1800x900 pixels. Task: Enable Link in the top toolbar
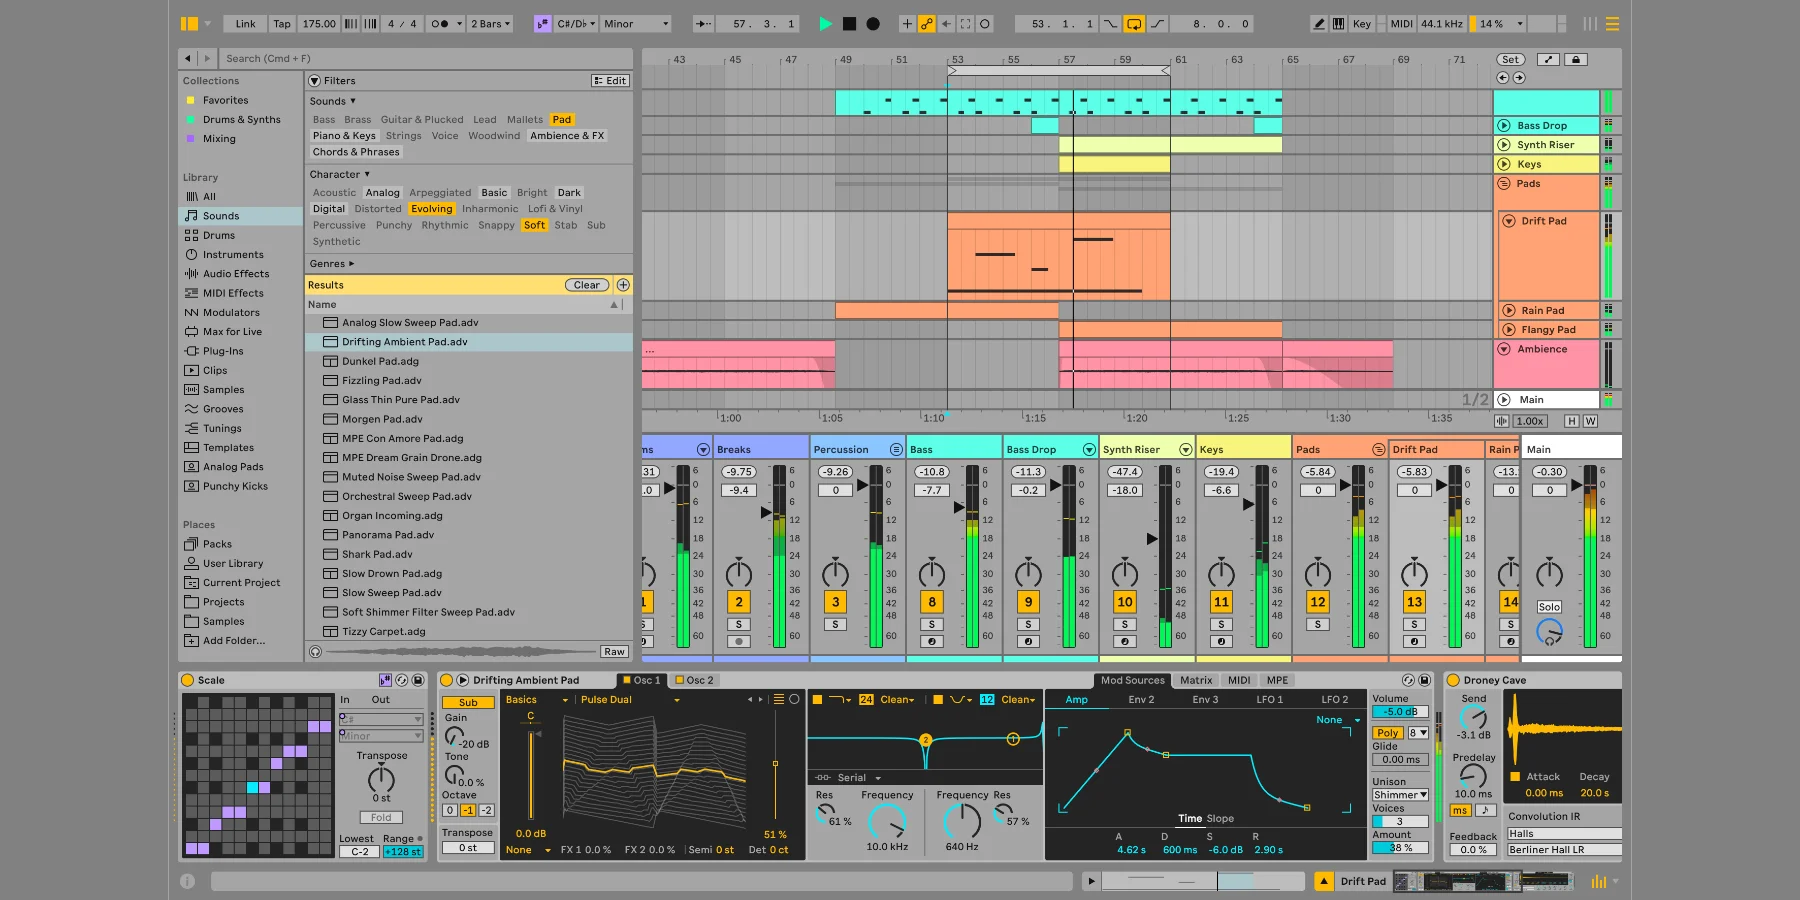(x=244, y=23)
